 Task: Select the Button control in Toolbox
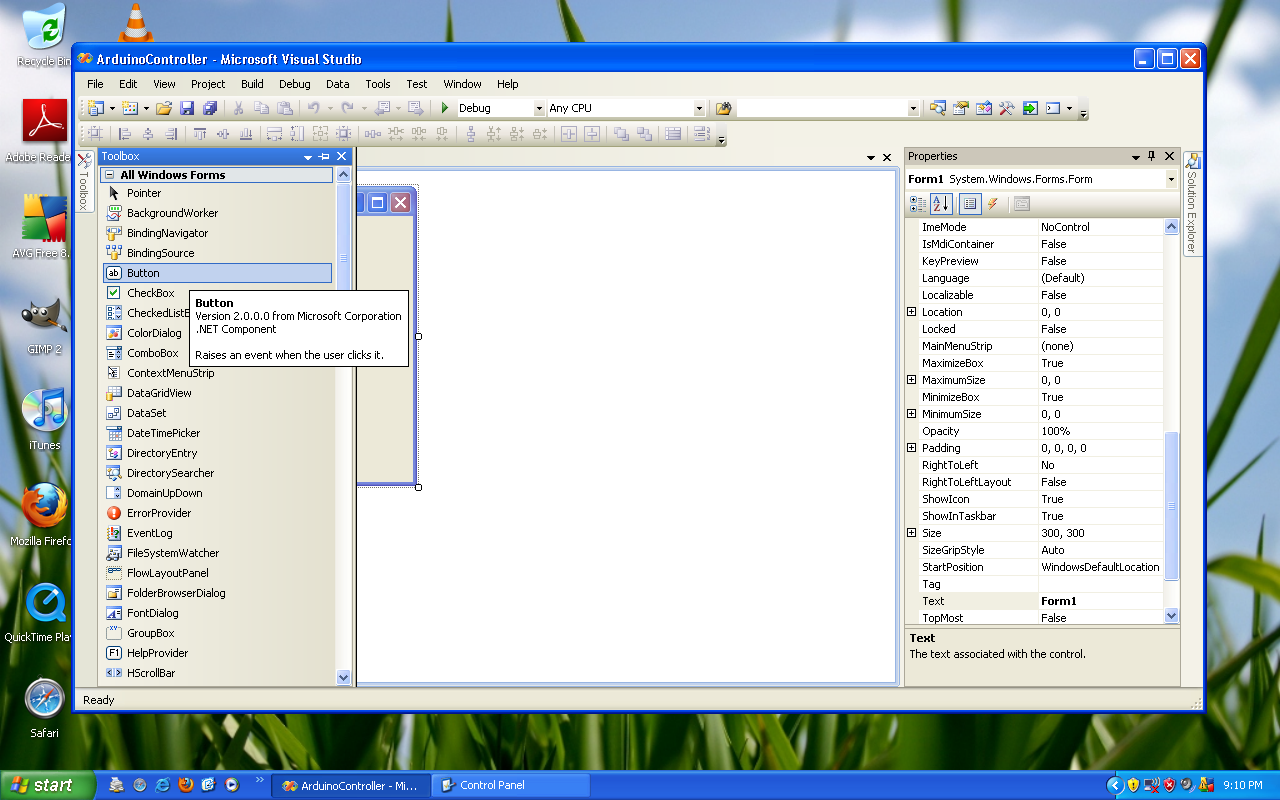click(x=218, y=273)
